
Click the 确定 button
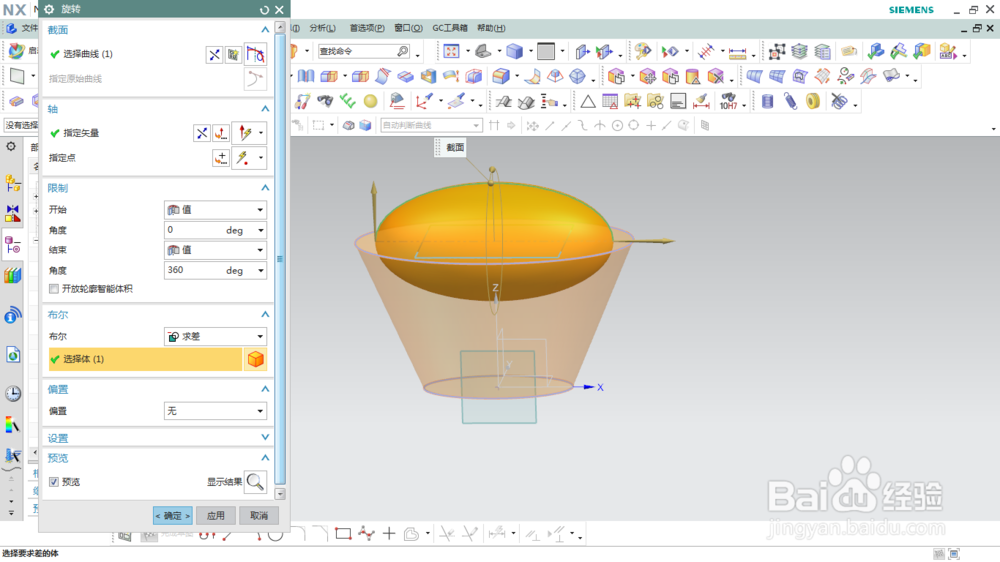click(173, 515)
